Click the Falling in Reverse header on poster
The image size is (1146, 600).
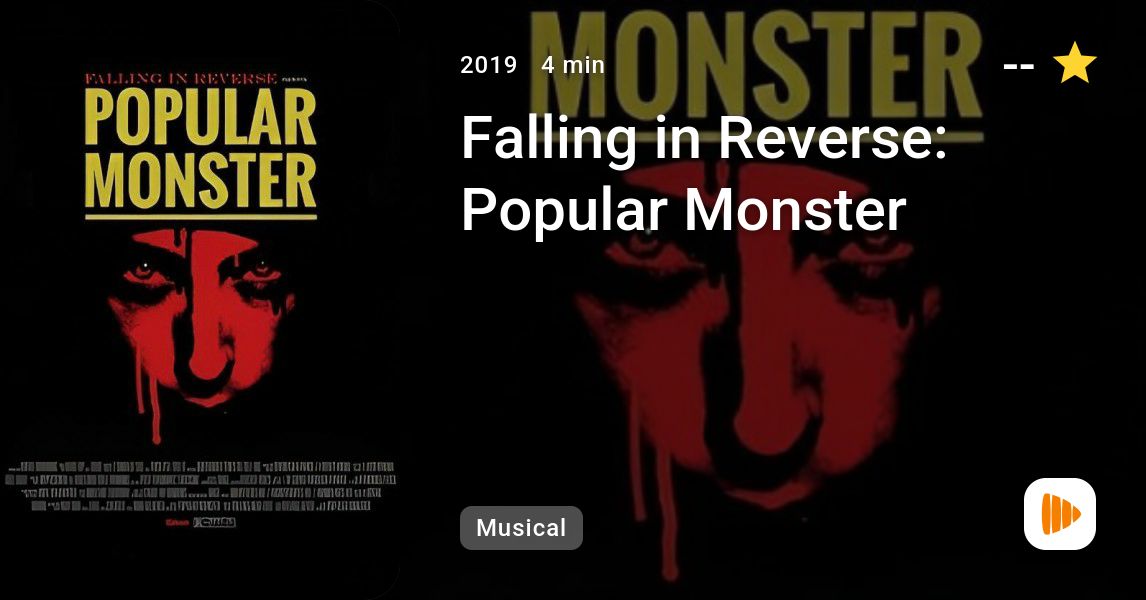coord(181,78)
